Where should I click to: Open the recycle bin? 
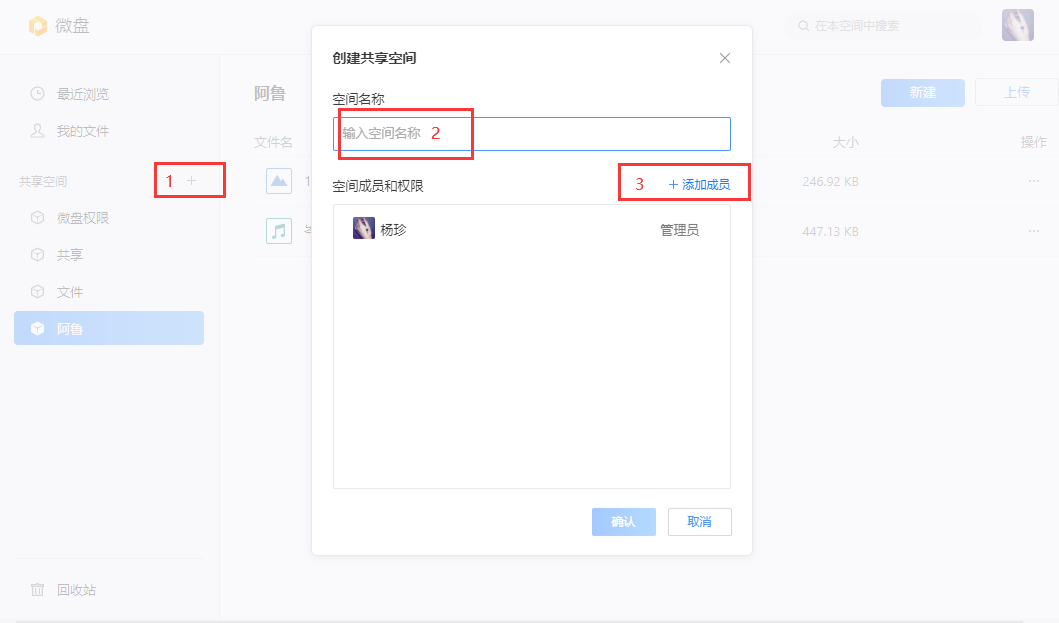click(76, 590)
